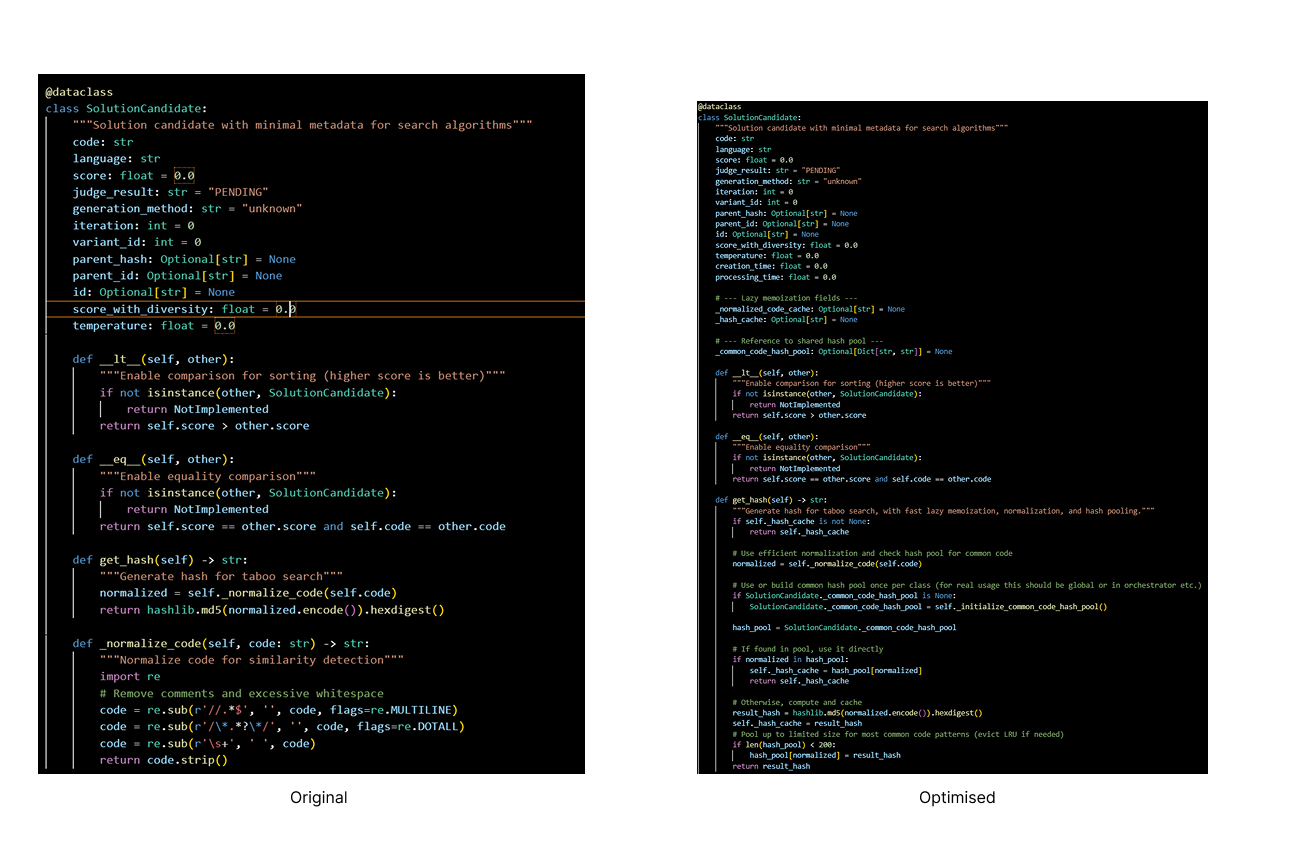Click '# If found in pool, use it directly' comment
Image resolution: width=1312 pixels, height=847 pixels.
(808, 649)
